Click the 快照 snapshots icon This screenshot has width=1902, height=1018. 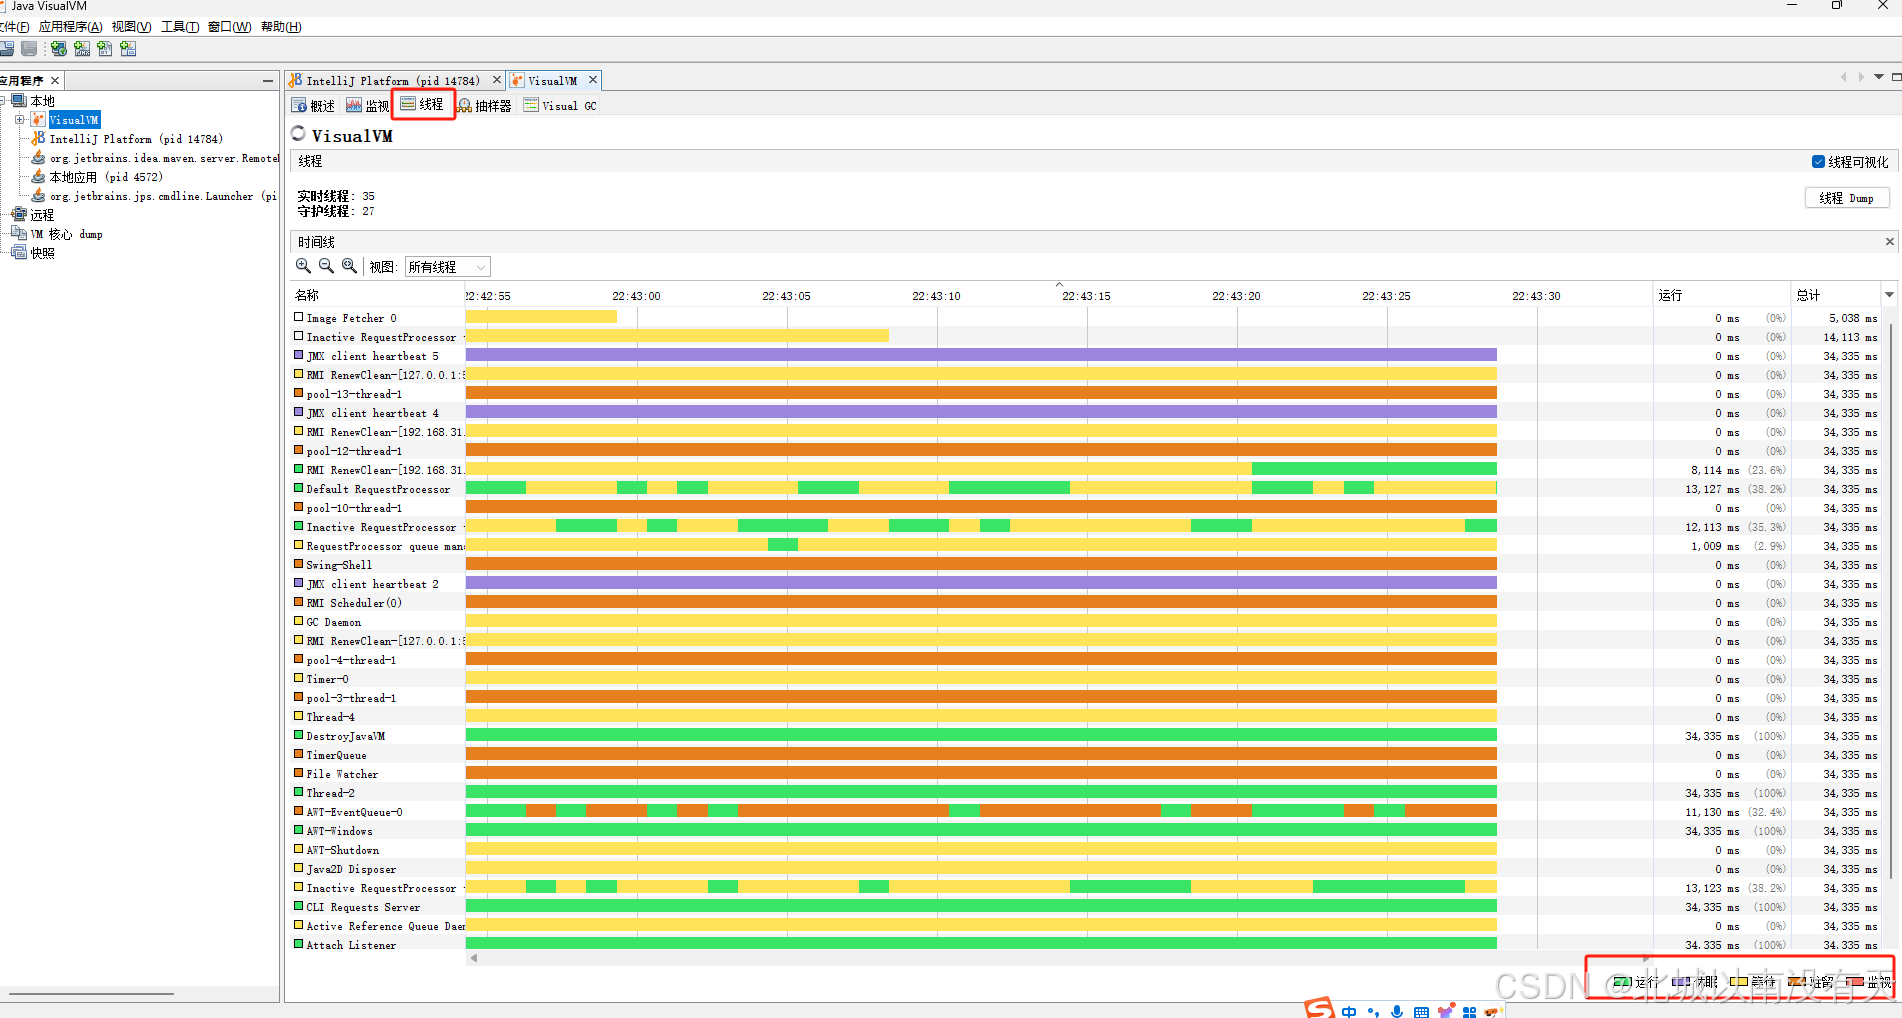(19, 253)
